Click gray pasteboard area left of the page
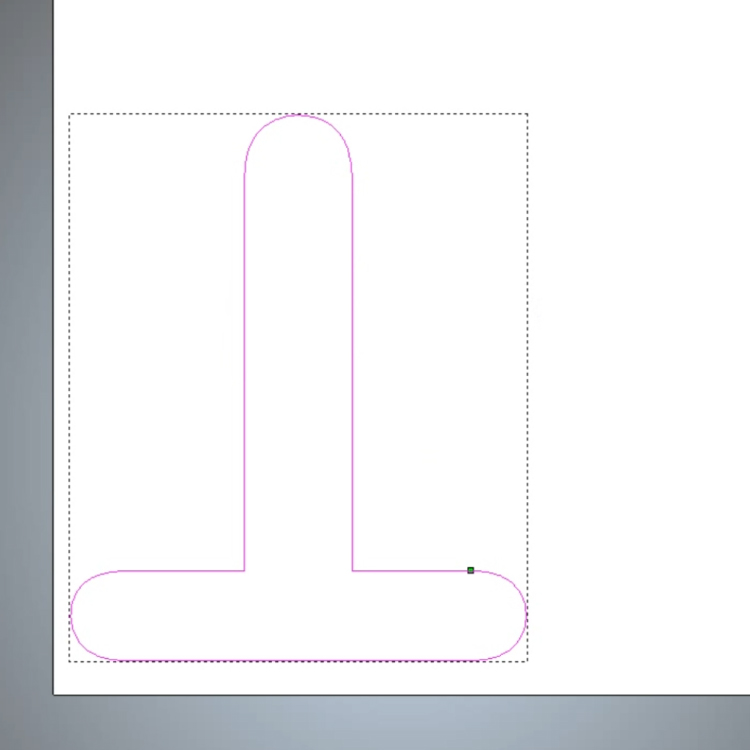This screenshot has width=750, height=750. [26, 400]
